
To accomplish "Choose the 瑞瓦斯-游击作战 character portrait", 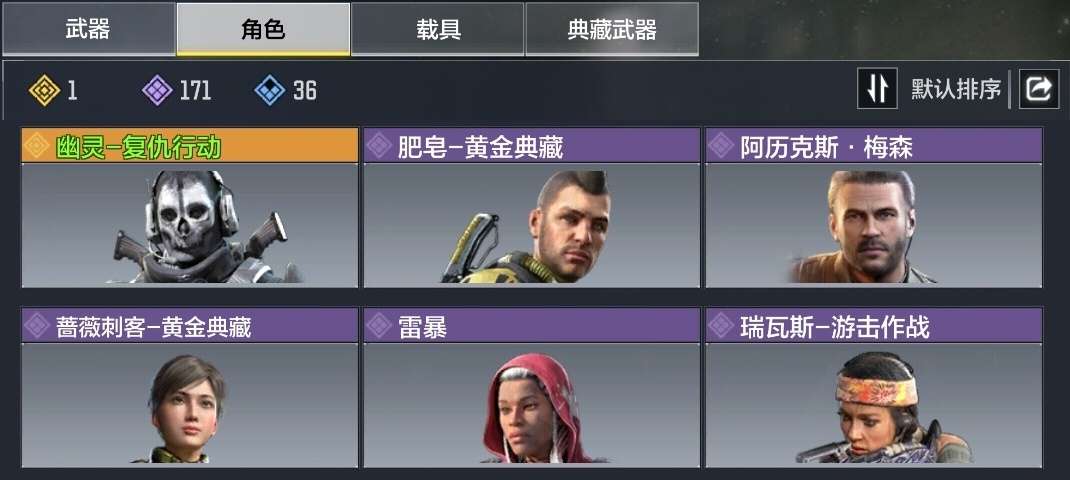I will tap(874, 405).
